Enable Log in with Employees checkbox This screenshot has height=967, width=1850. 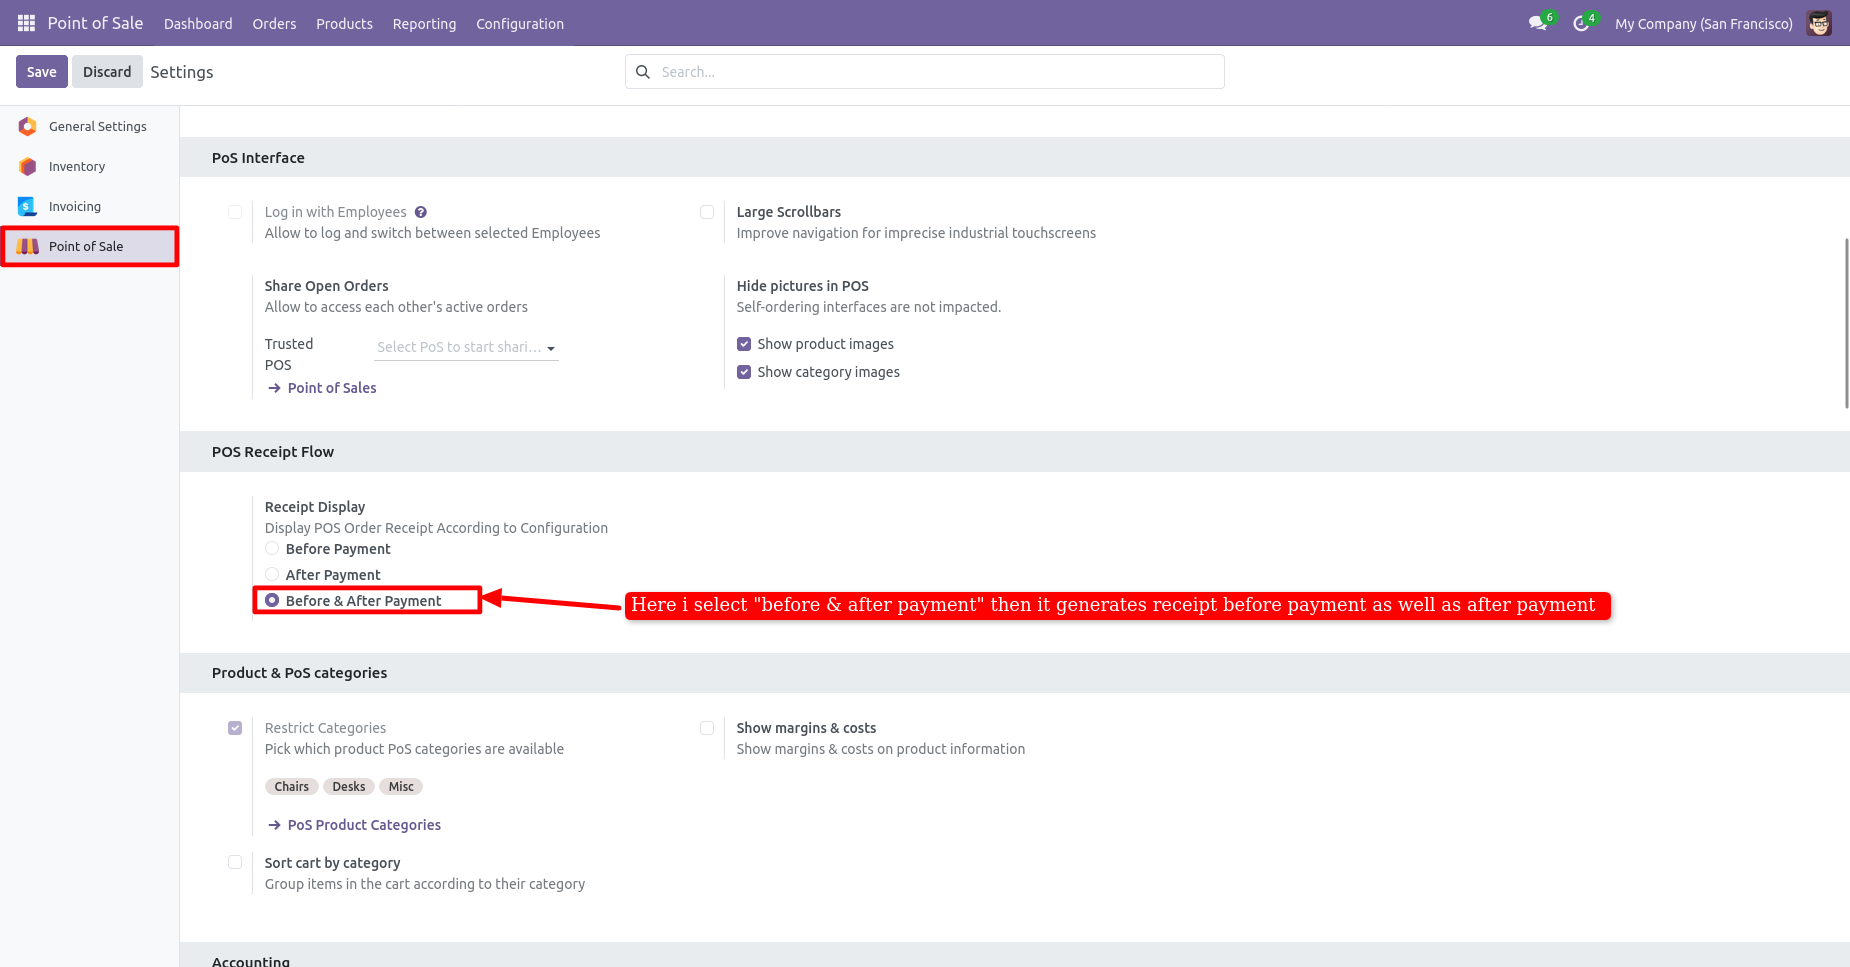235,212
